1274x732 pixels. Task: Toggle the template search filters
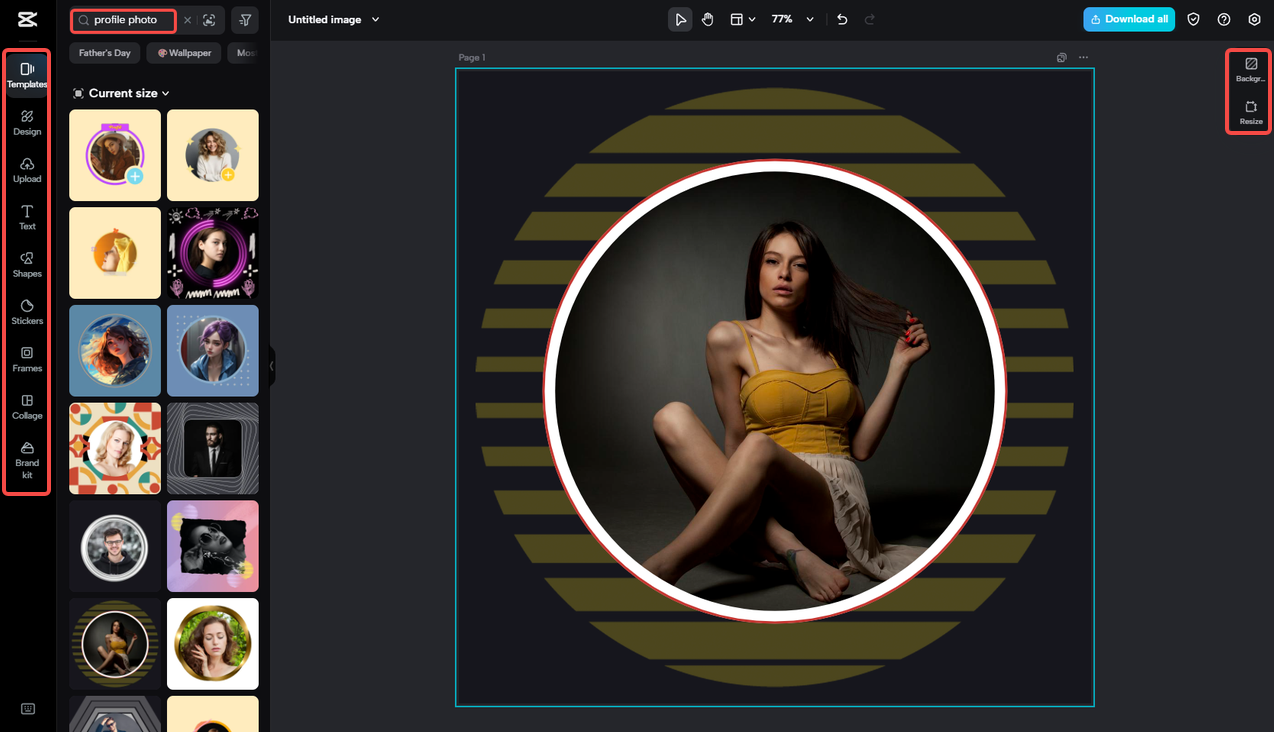[243, 19]
